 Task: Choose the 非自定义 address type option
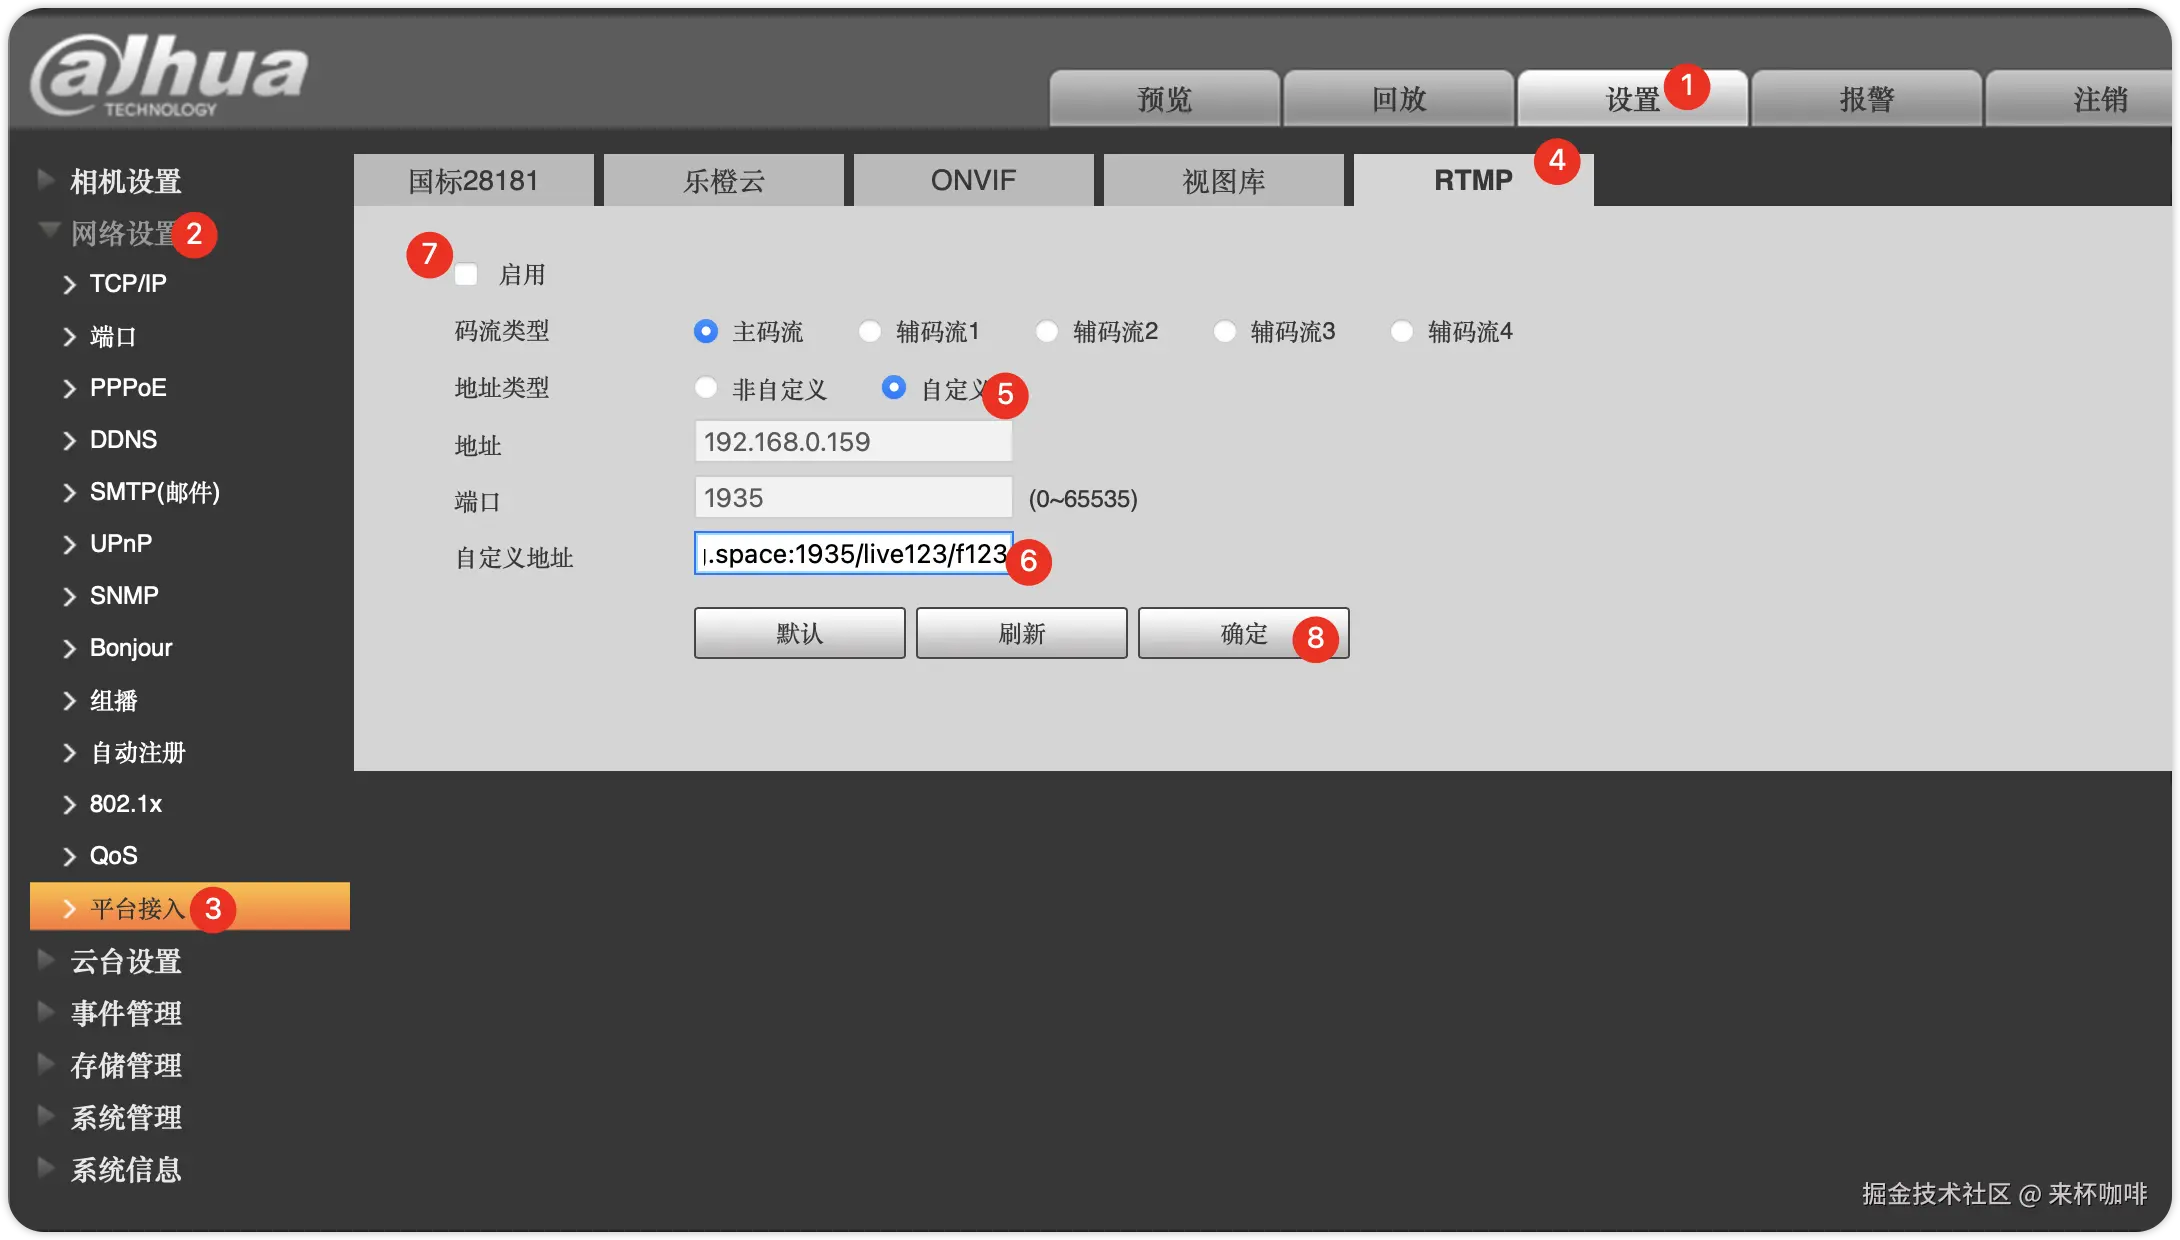point(706,388)
